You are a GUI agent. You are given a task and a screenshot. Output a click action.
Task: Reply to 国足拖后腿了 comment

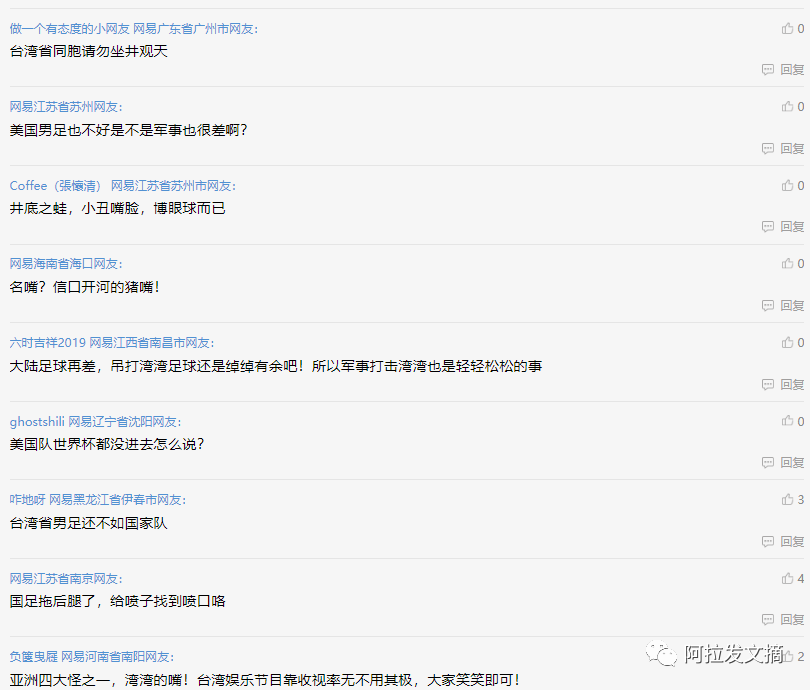pos(783,619)
